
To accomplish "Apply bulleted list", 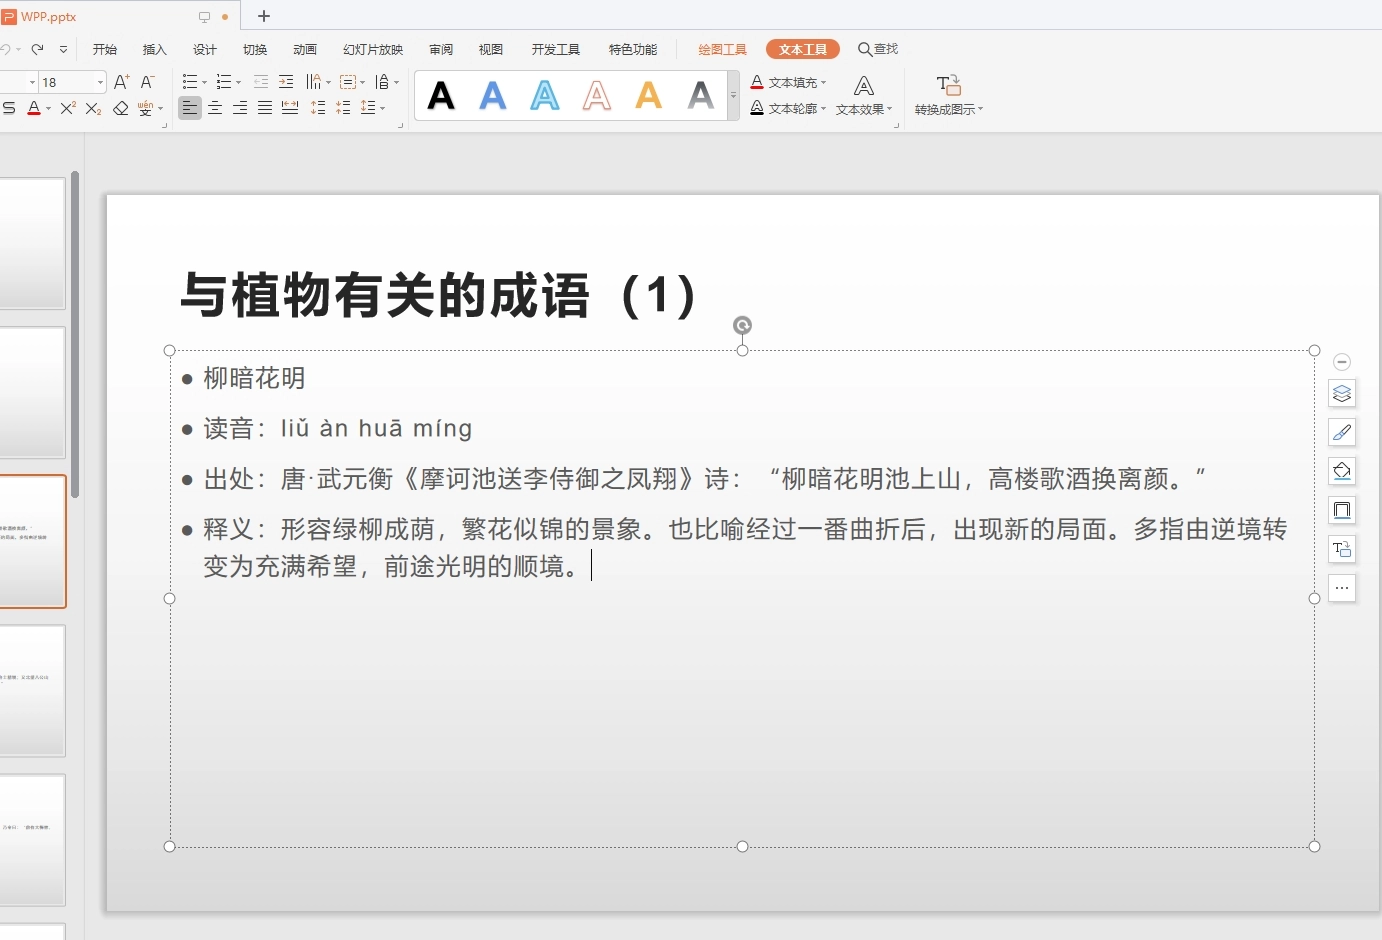I will 190,82.
